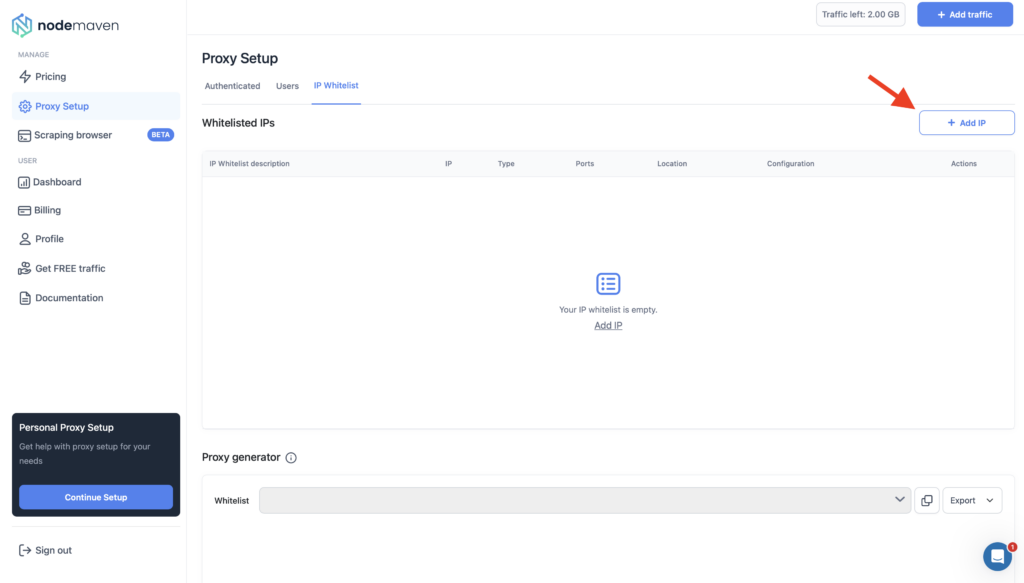Click the Proxy Setup gear icon
The height and width of the screenshot is (583, 1024).
point(25,106)
